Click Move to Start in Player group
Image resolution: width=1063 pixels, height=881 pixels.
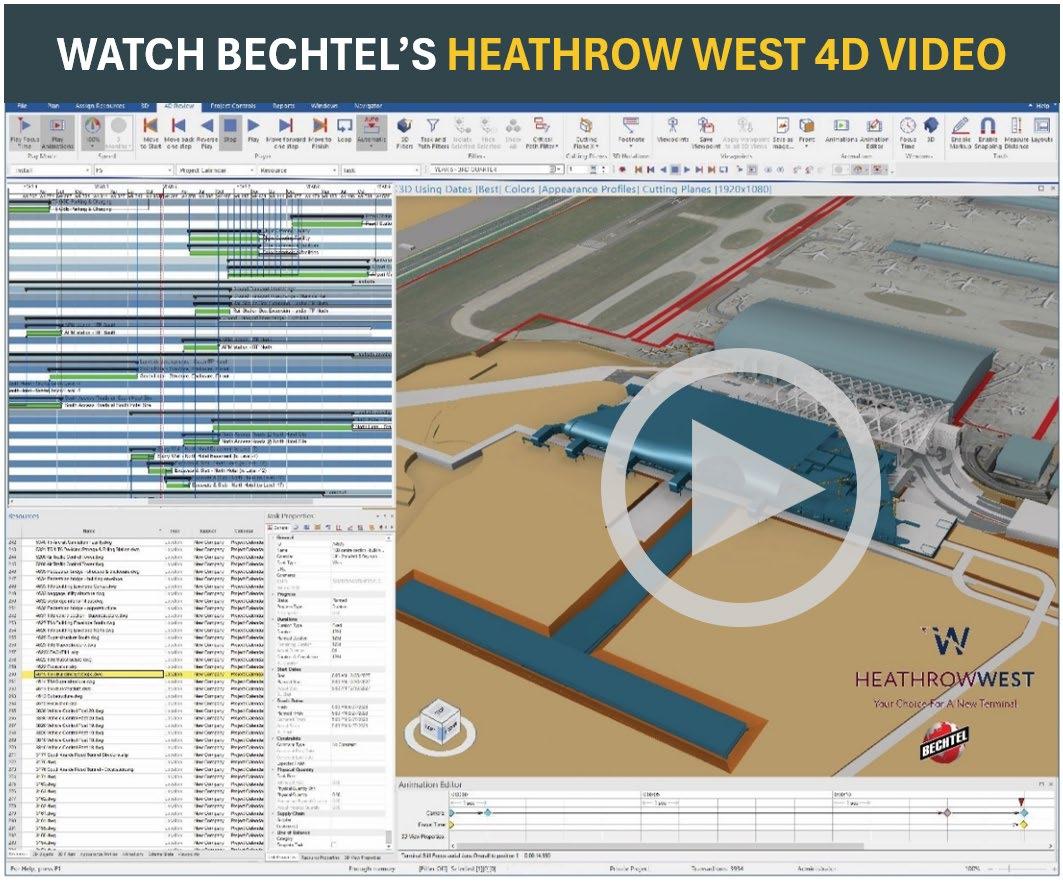(151, 133)
